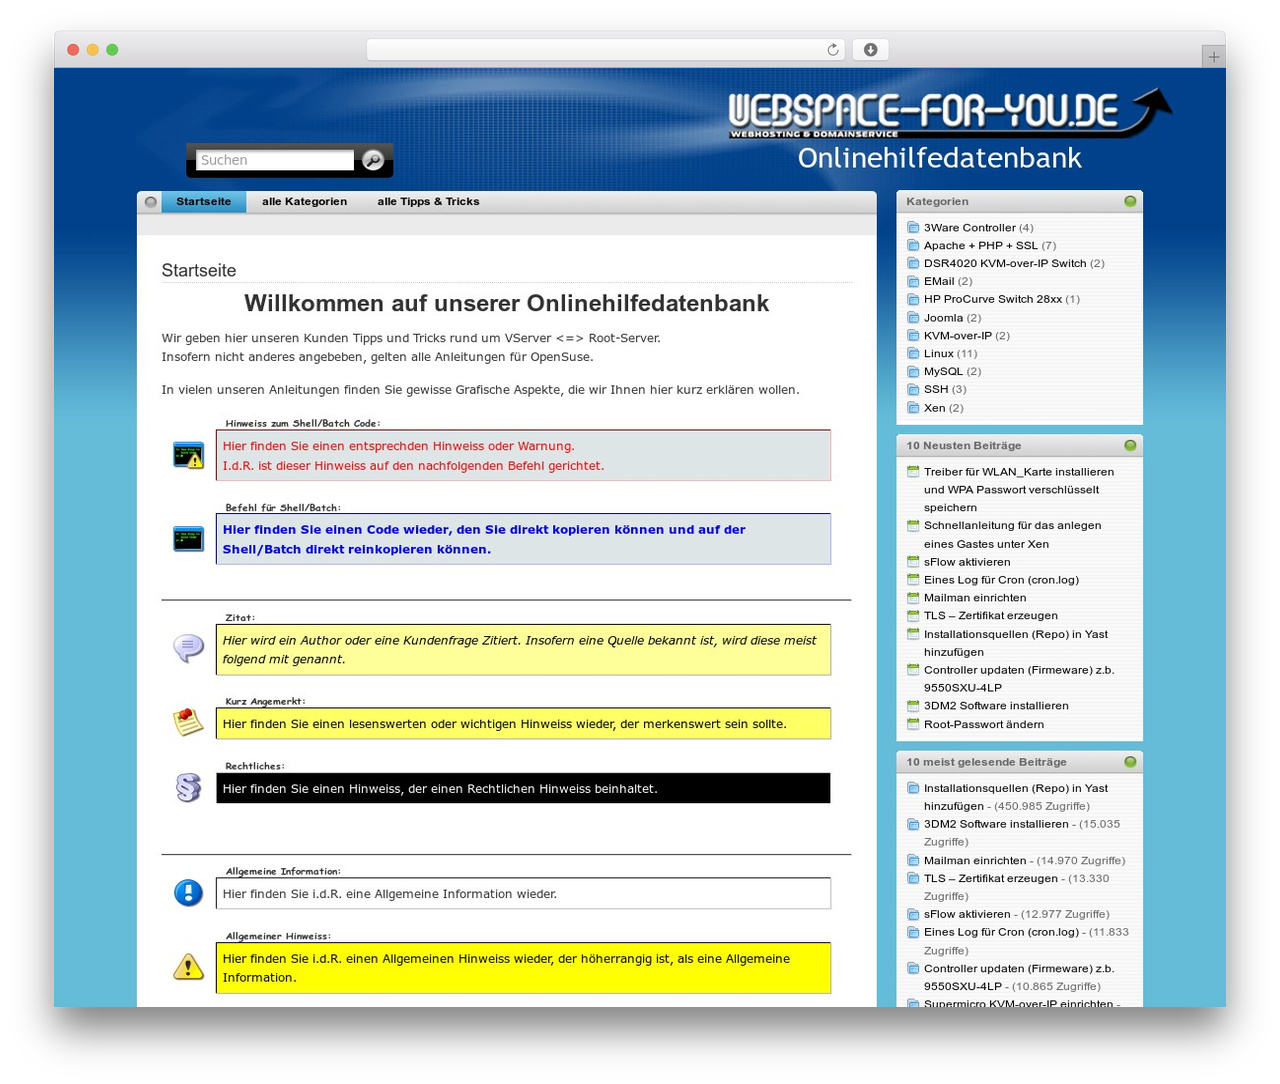Click calendar icon beside sFlow aktivieren in Neusten Beiträge
This screenshot has height=1084, width=1280.
point(913,562)
